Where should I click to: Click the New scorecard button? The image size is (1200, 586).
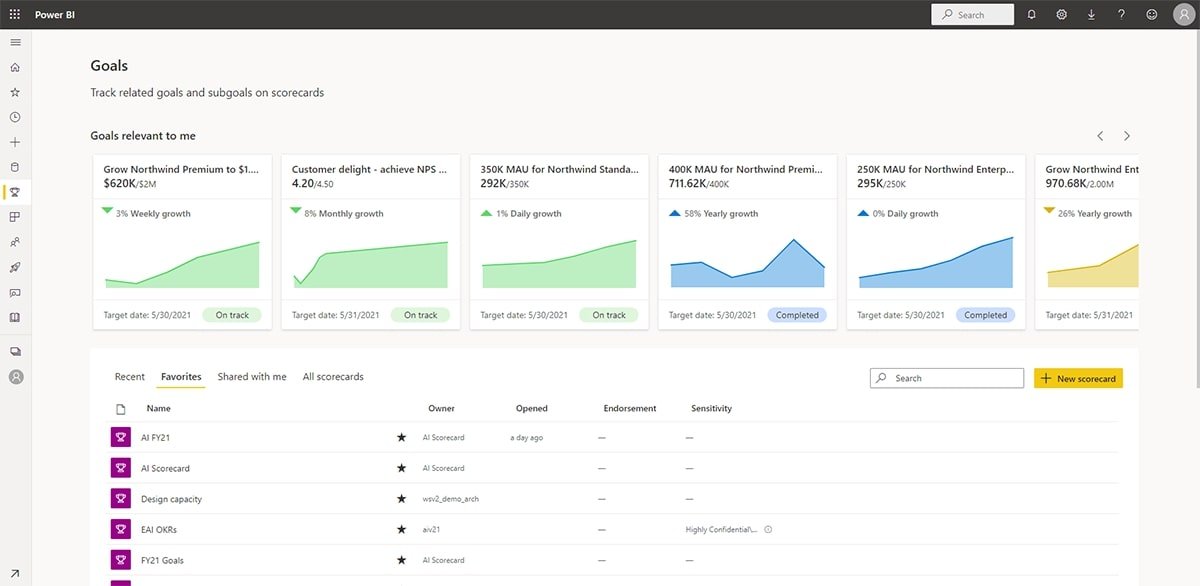[1078, 378]
